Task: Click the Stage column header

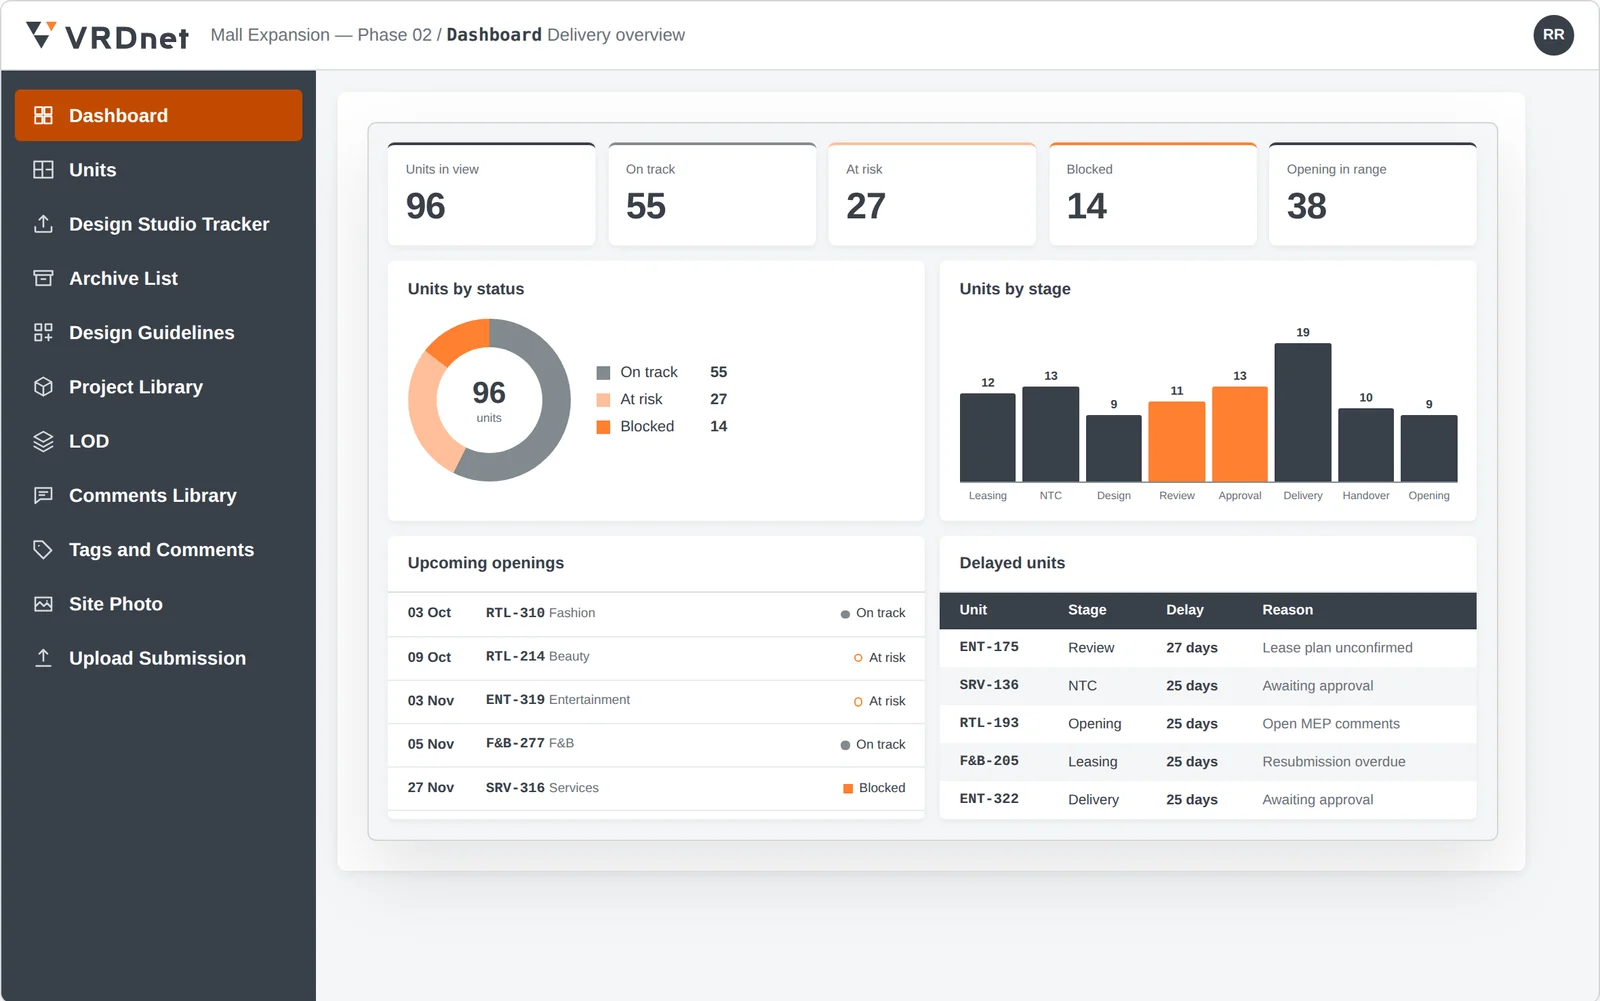Action: click(1087, 610)
